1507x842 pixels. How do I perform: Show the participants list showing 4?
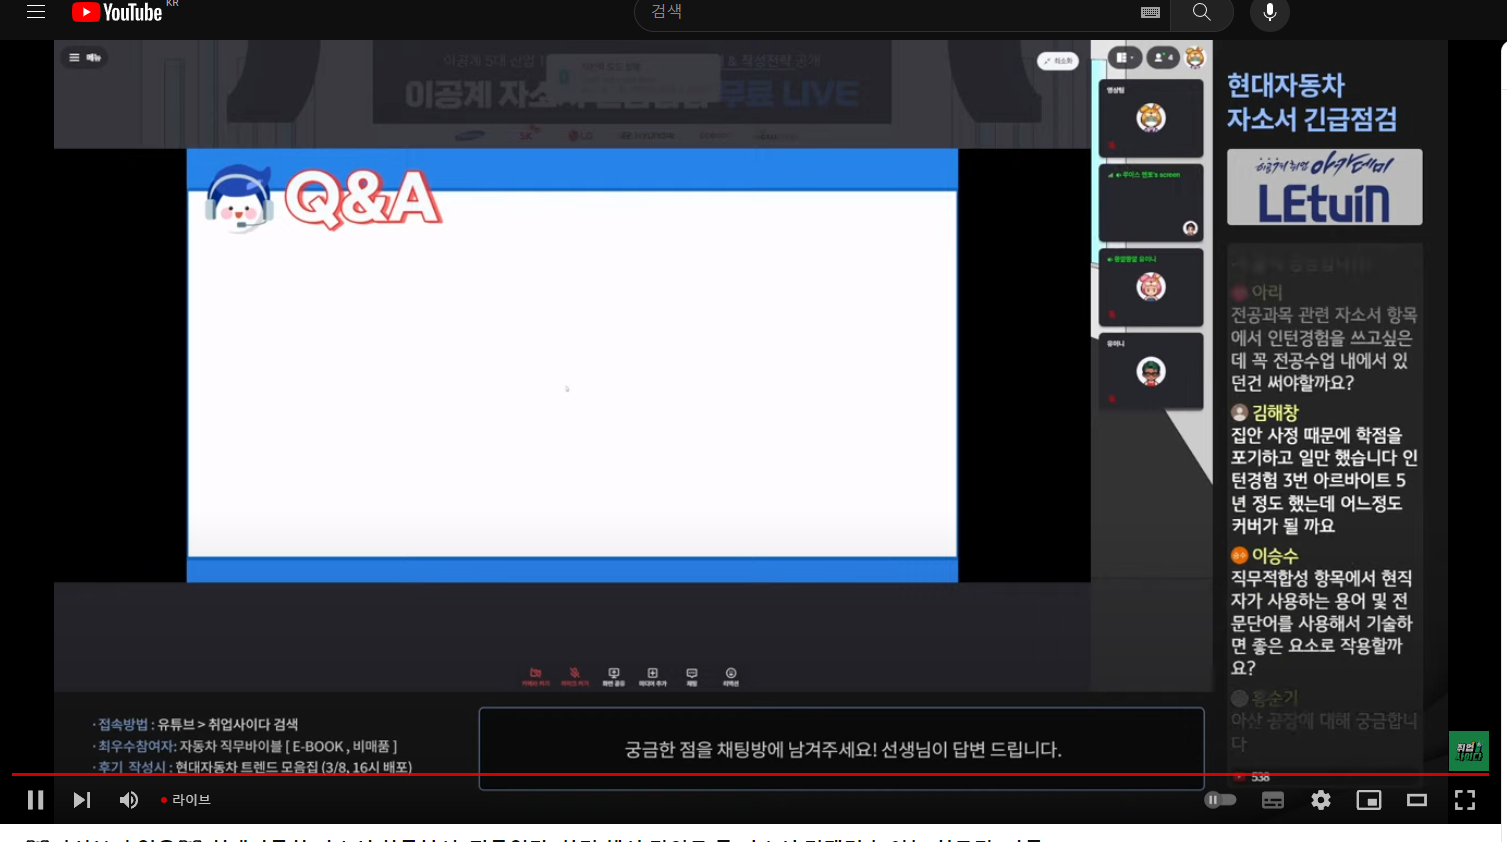pyautogui.click(x=1162, y=58)
